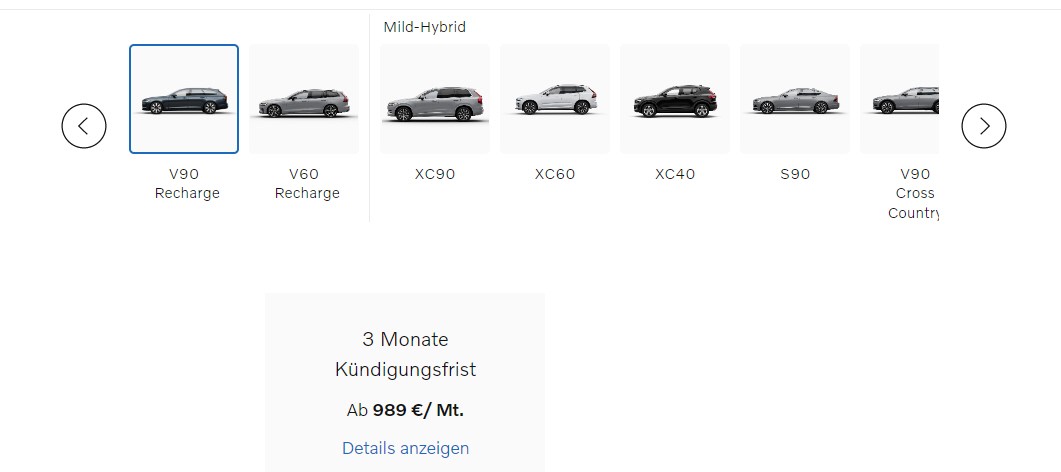Click the V90 Cross Country label

914,193
